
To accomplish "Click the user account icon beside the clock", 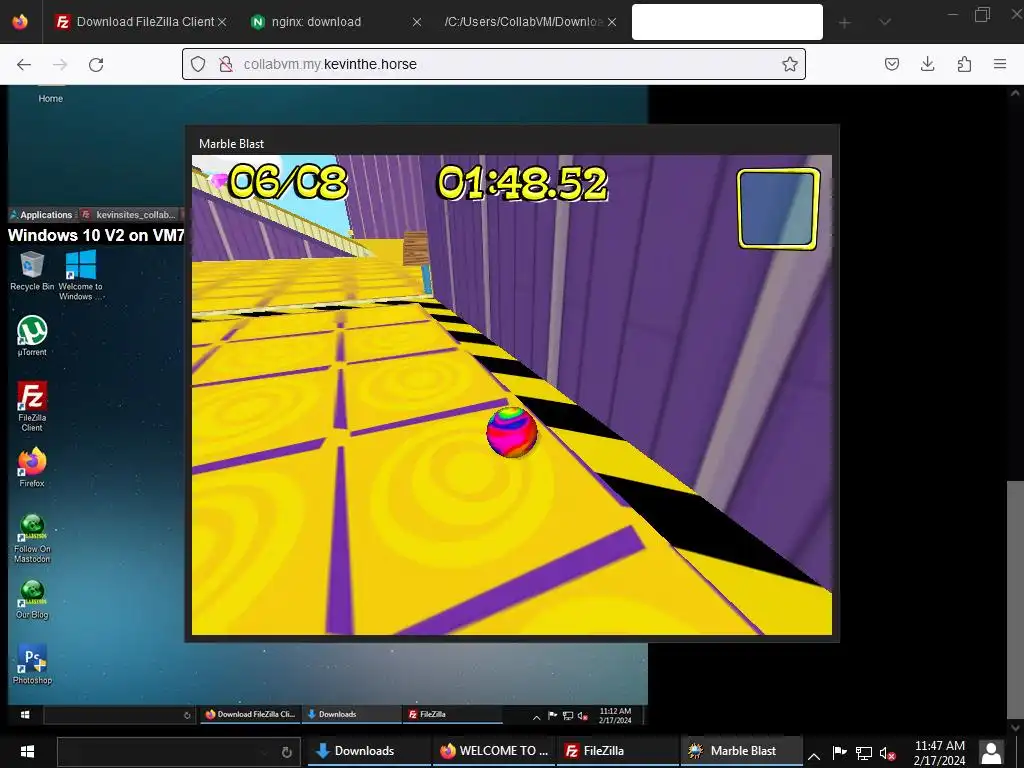I will (991, 752).
